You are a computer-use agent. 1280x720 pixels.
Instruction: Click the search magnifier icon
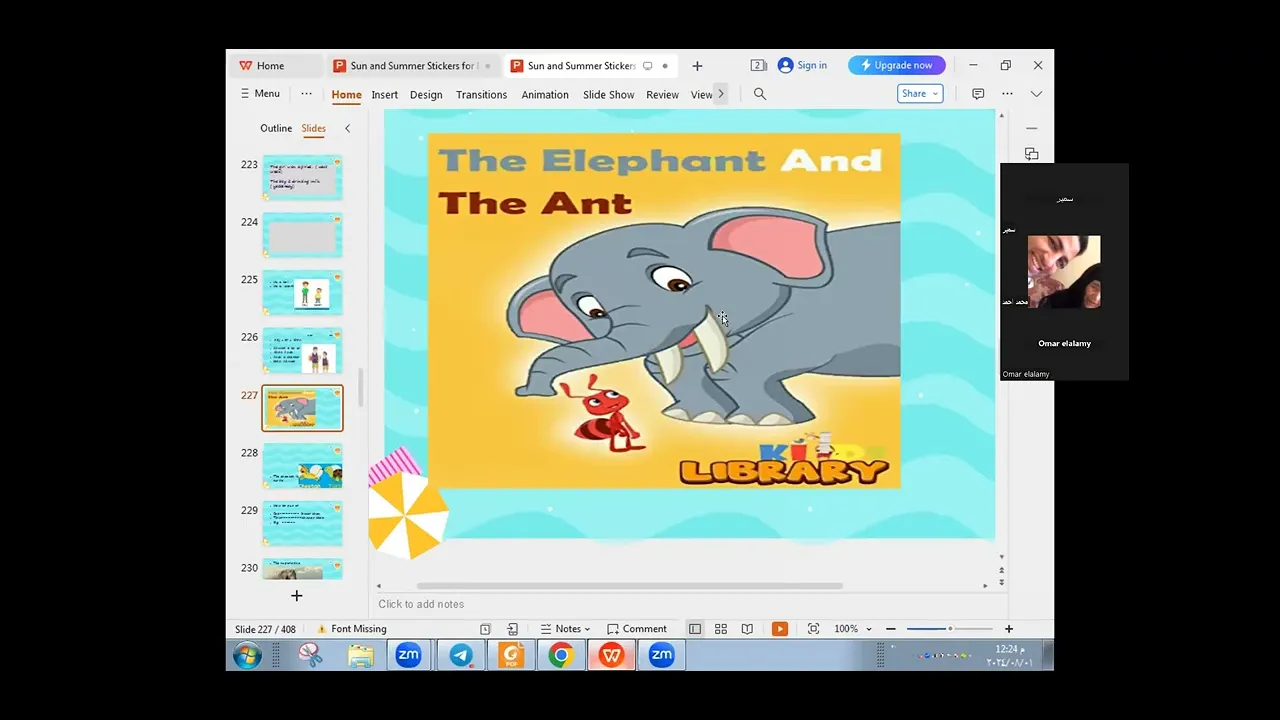760,94
